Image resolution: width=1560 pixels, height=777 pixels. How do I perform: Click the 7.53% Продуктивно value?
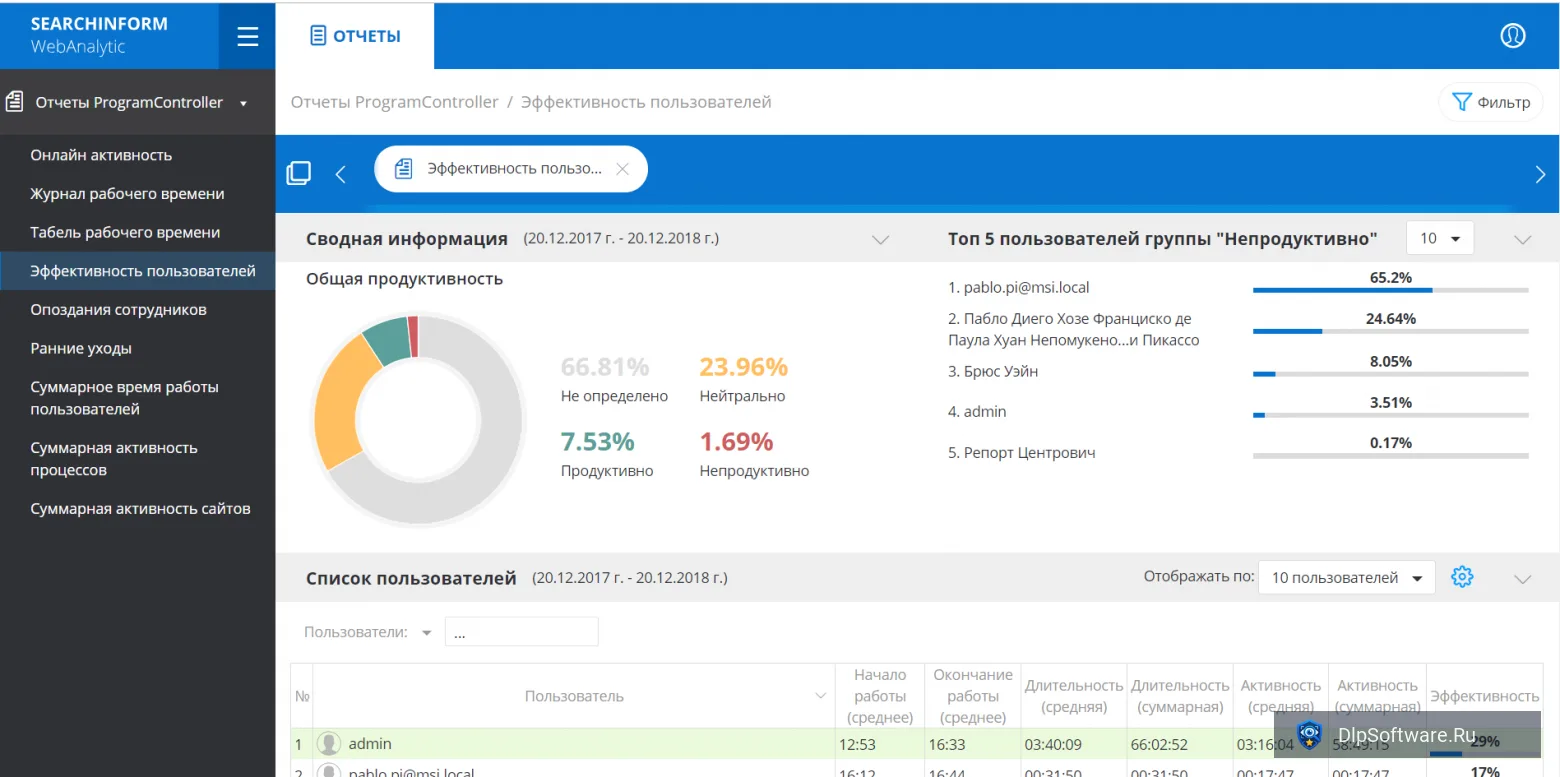598,441
